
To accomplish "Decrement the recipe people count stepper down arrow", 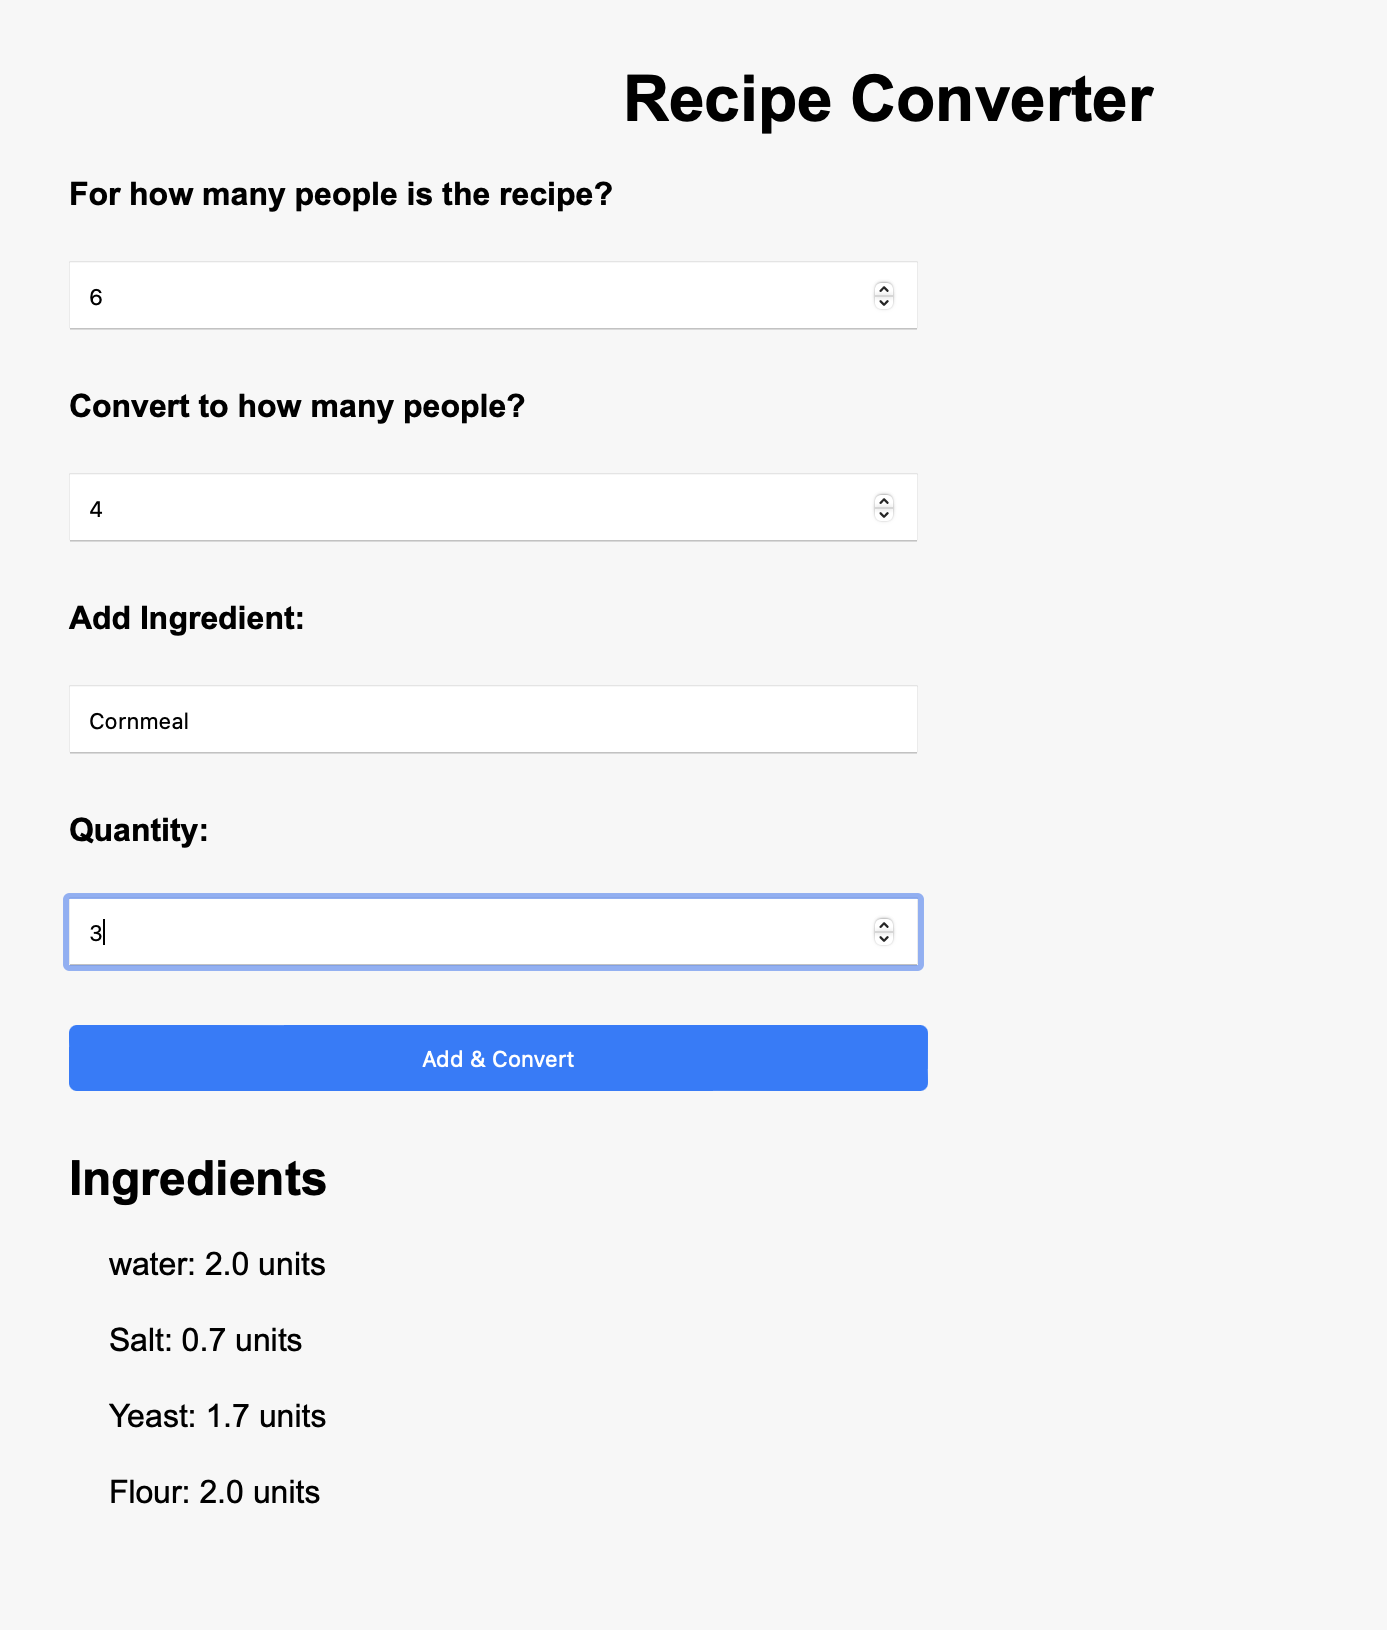I will pyautogui.click(x=884, y=303).
